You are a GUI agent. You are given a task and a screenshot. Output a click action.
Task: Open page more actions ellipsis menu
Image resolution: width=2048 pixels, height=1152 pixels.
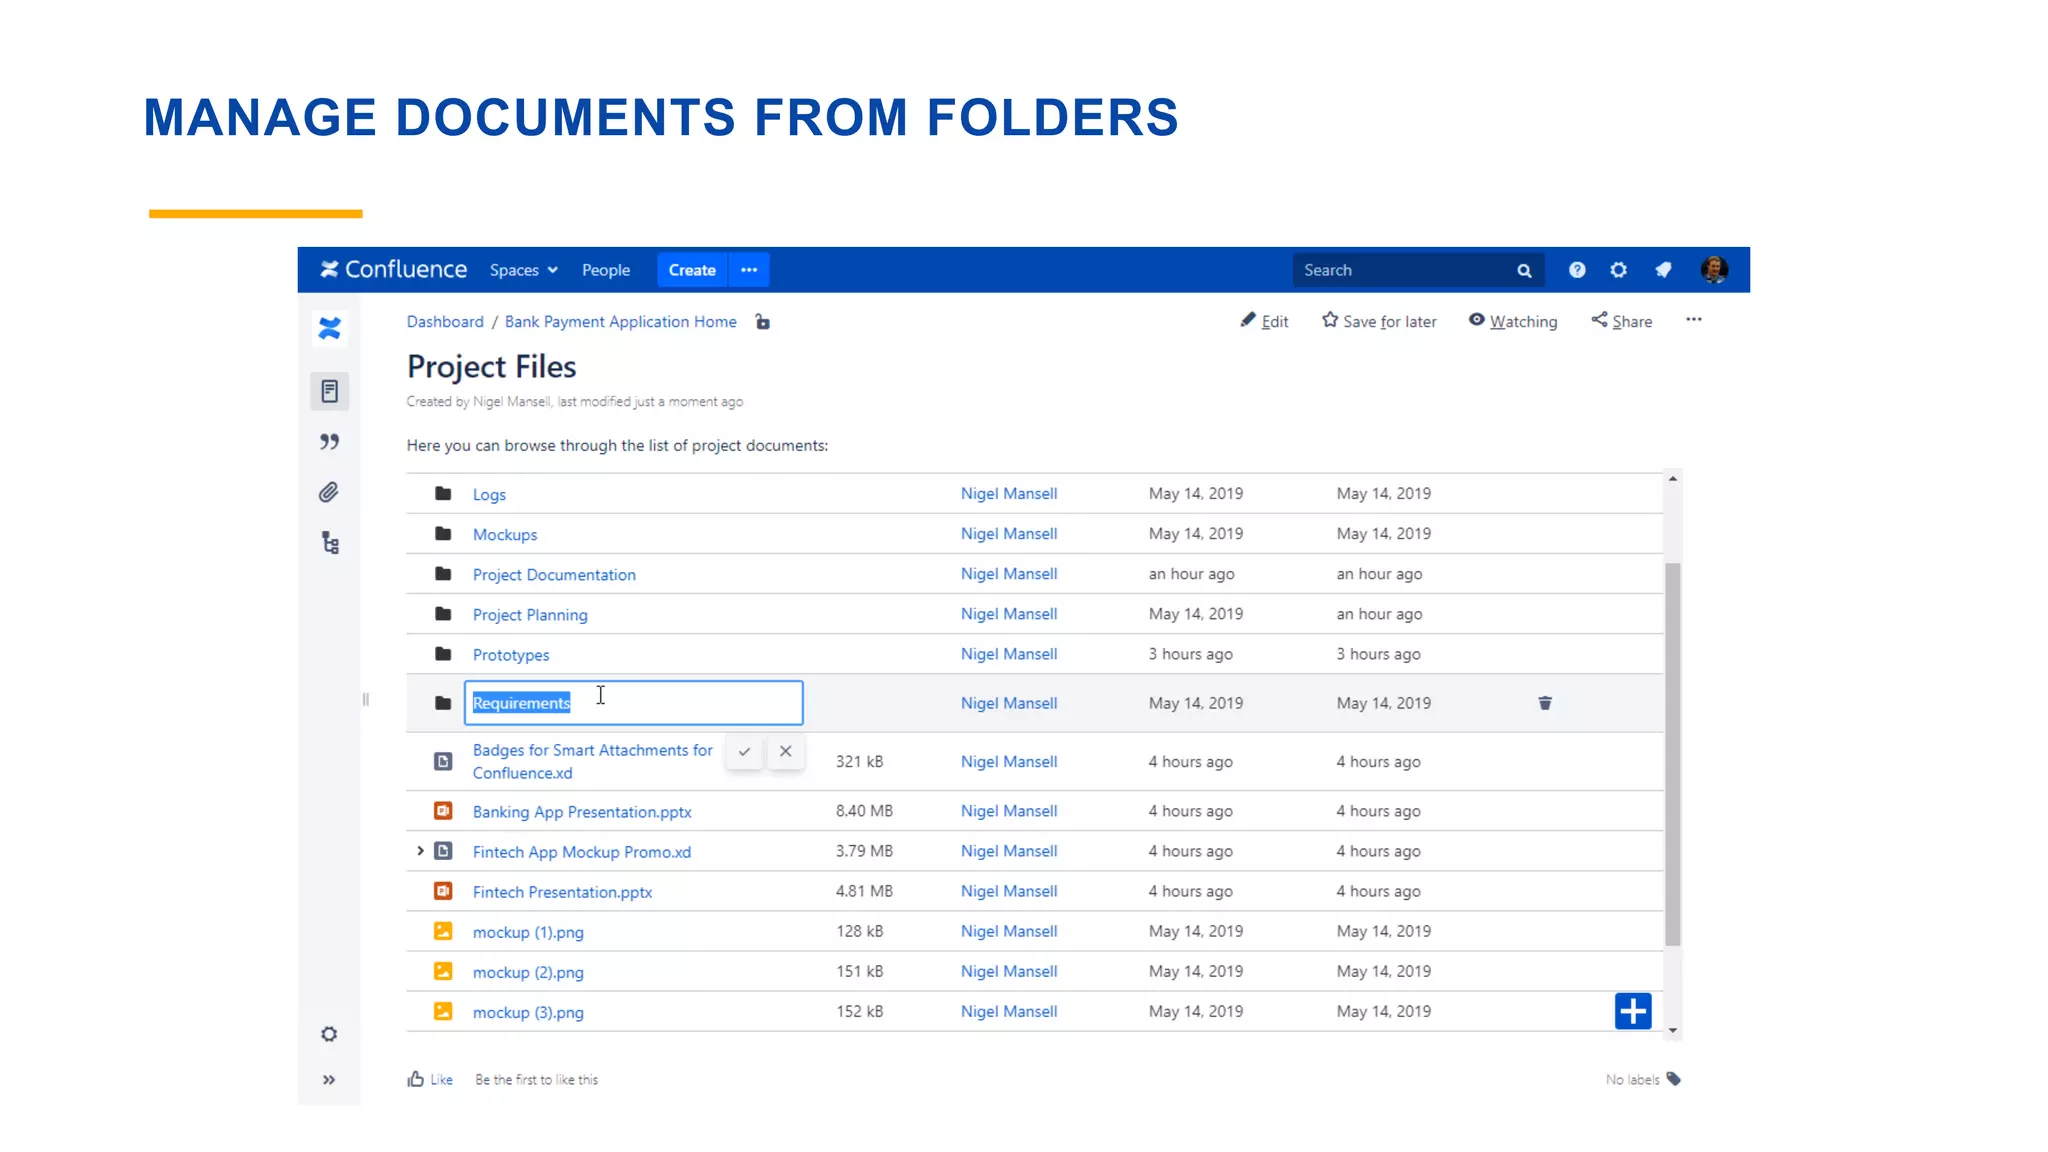(x=1693, y=320)
